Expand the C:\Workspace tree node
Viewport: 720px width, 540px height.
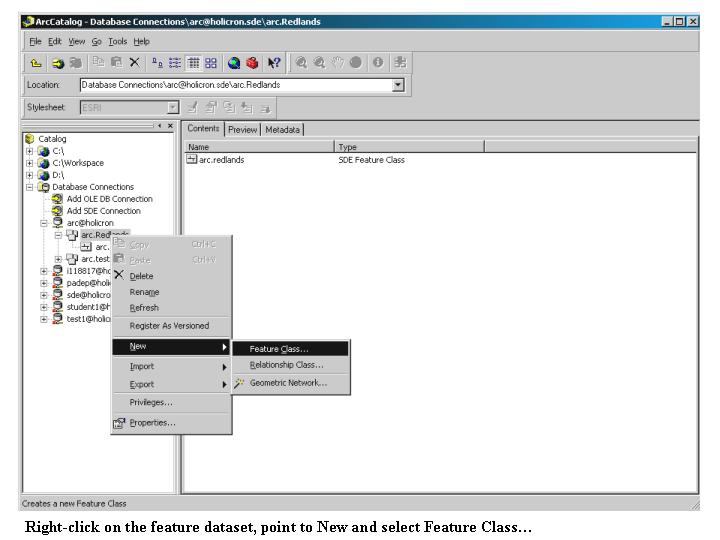[30, 163]
